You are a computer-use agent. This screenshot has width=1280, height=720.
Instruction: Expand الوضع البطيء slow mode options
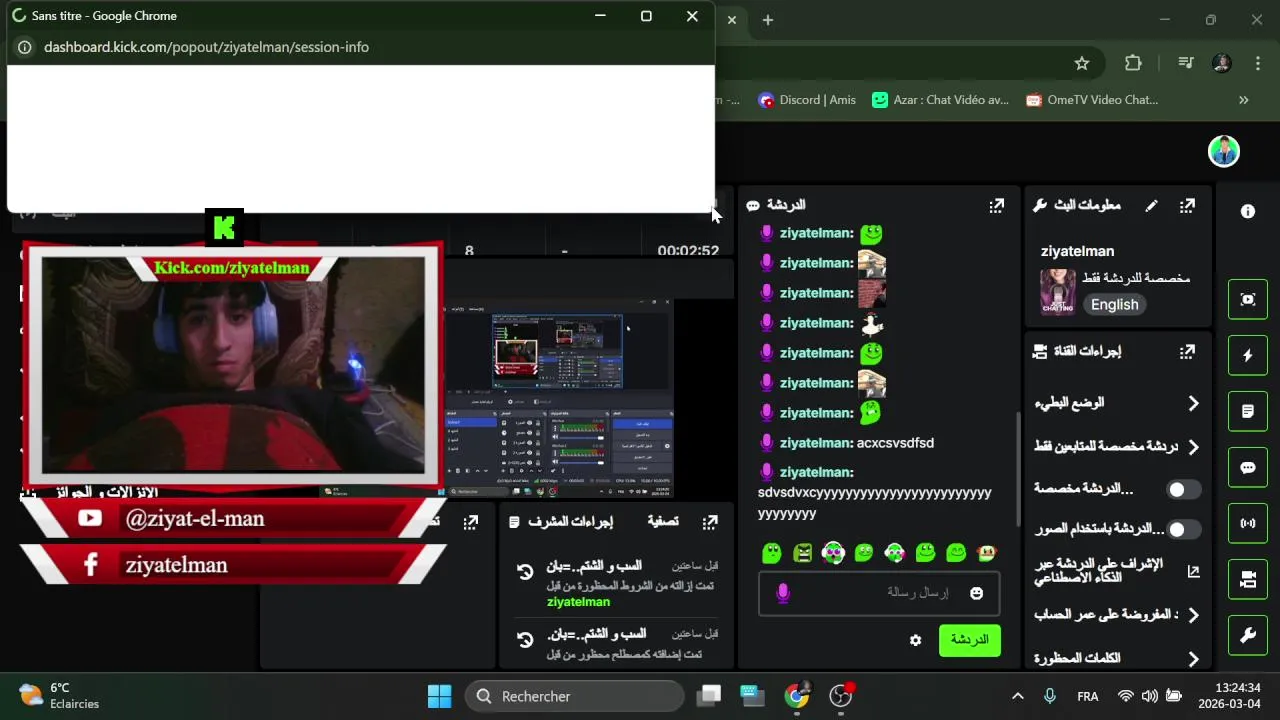(x=1193, y=403)
